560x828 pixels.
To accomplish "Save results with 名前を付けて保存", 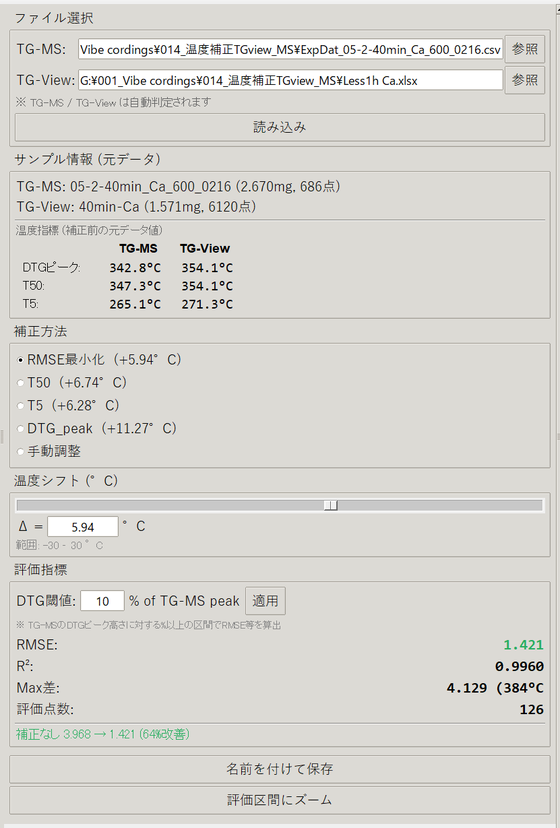I will coord(279,769).
